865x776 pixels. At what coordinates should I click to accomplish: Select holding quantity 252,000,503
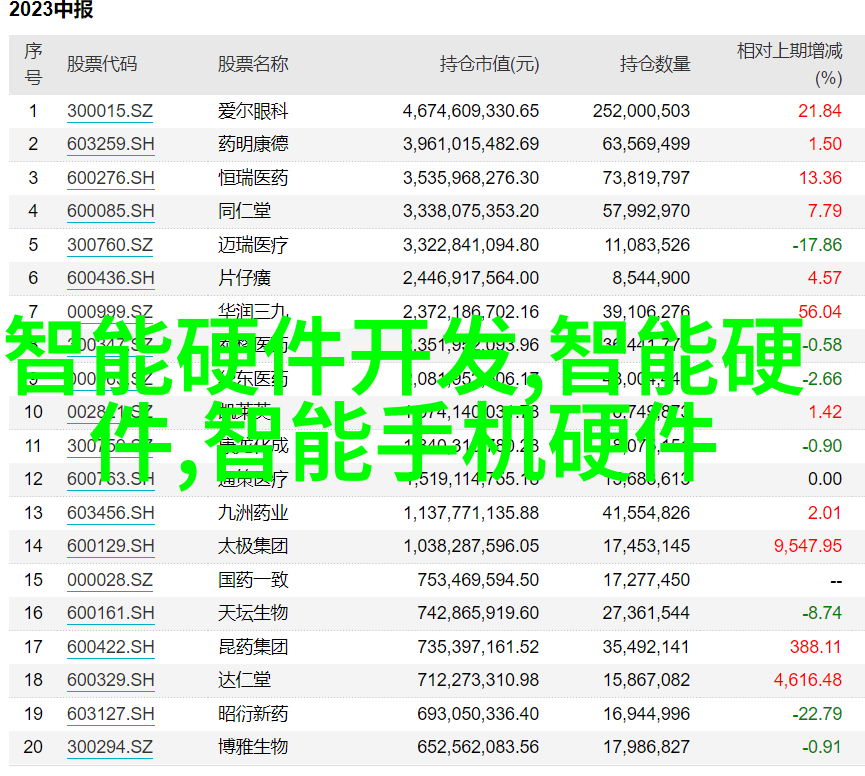point(642,111)
